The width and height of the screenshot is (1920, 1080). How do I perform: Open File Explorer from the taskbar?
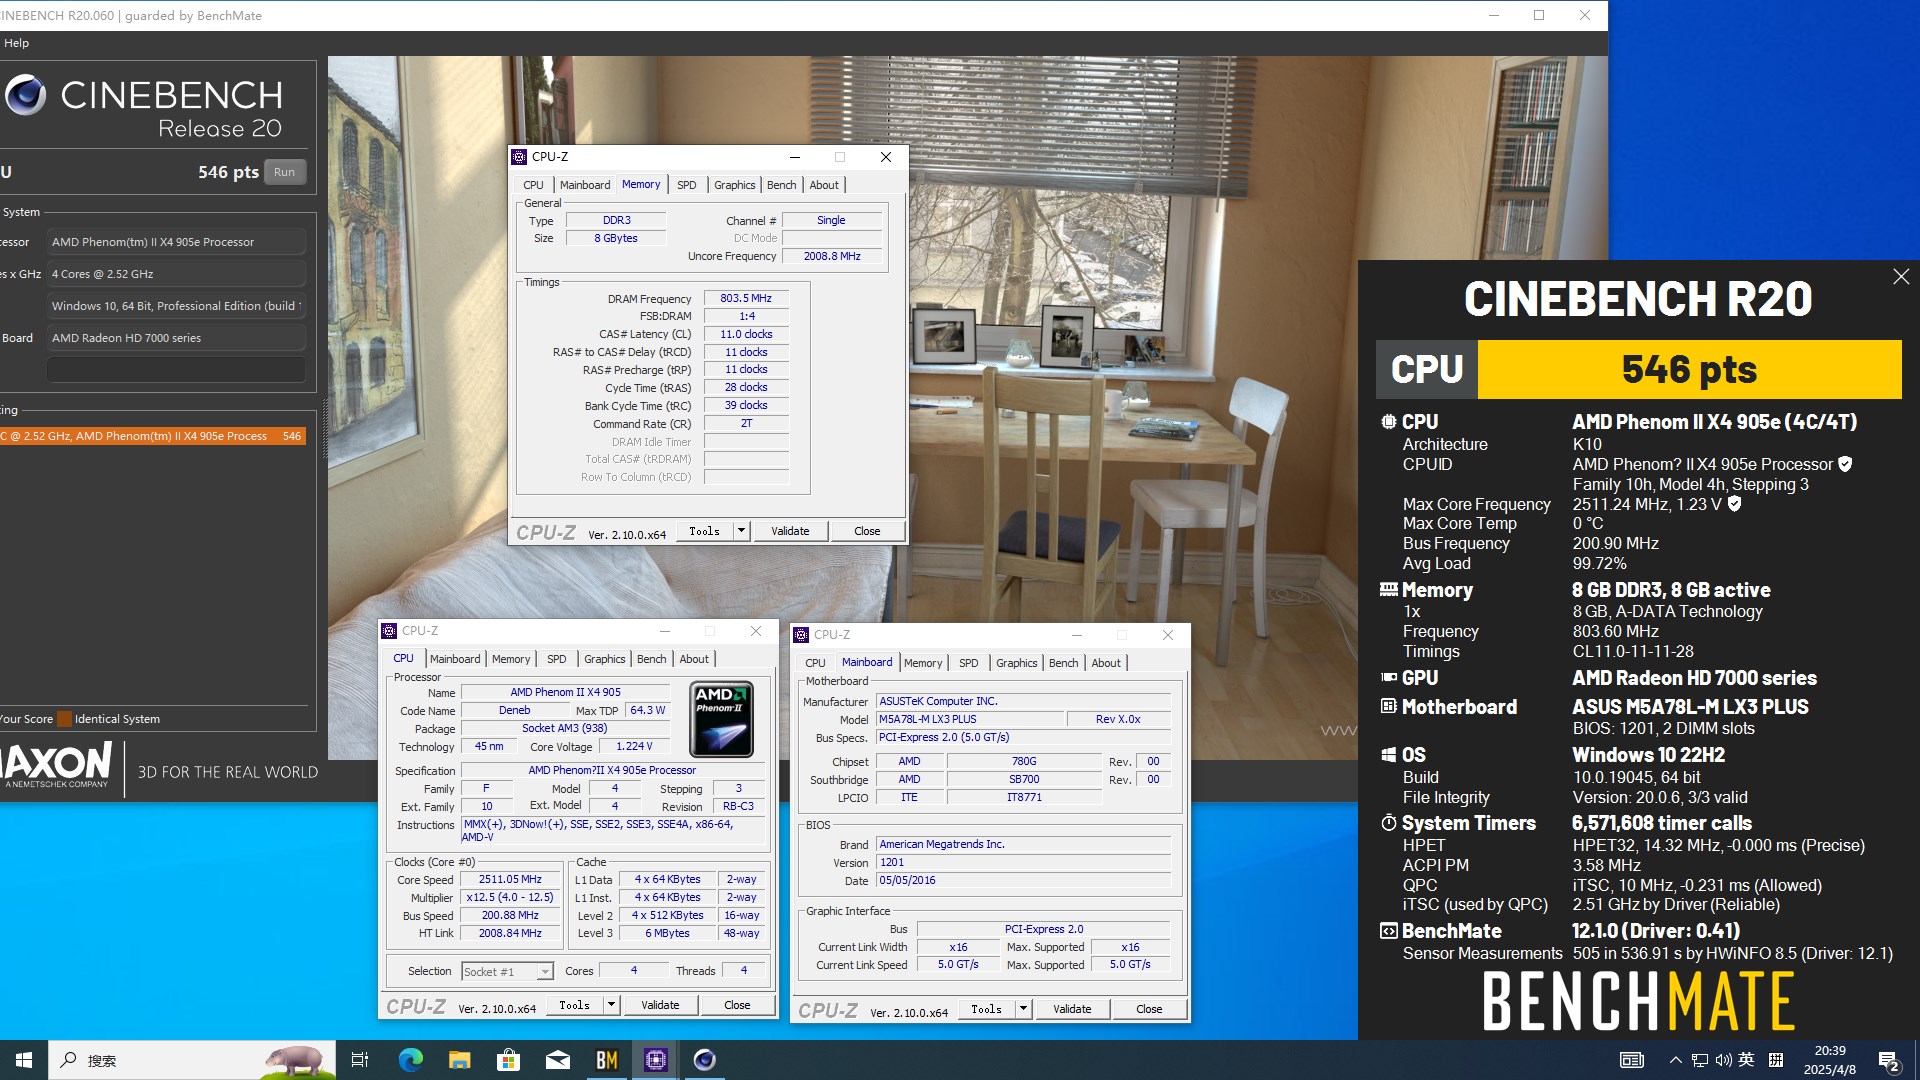pyautogui.click(x=459, y=1060)
